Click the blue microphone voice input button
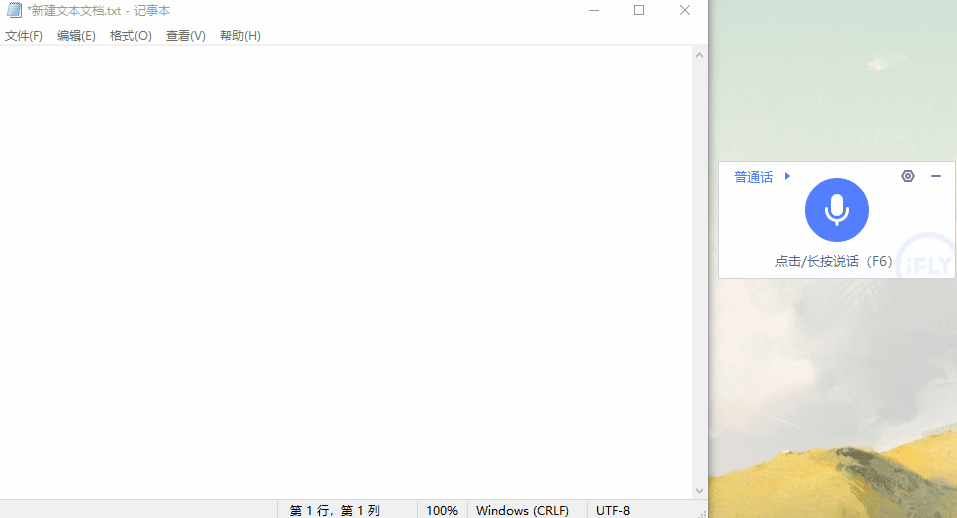 [x=836, y=210]
